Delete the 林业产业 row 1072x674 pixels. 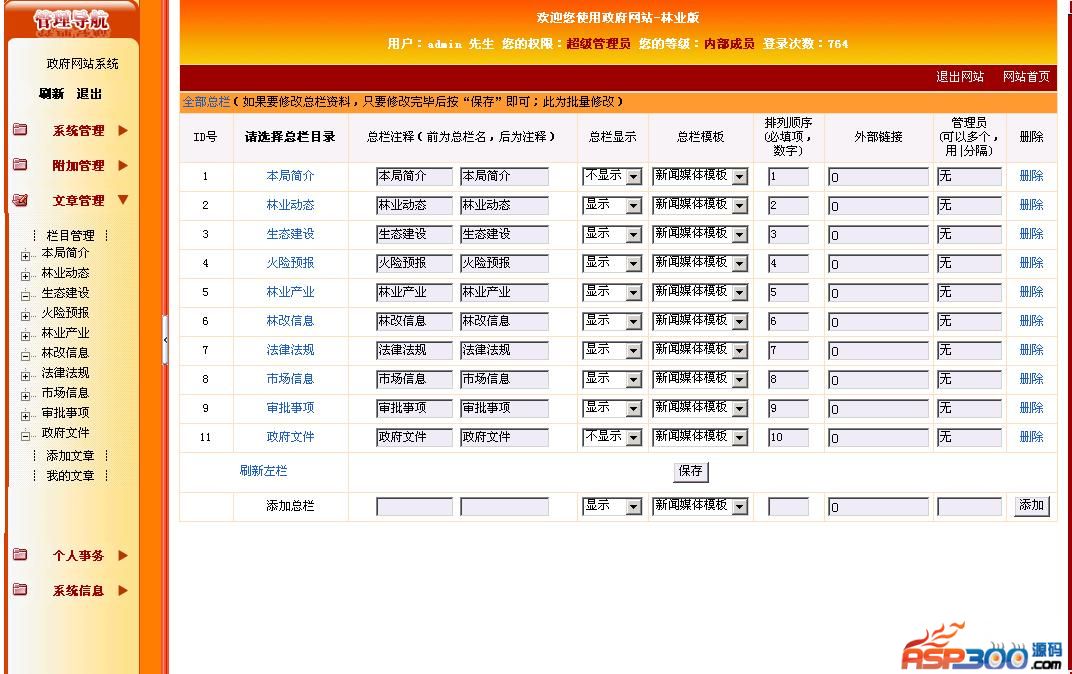click(1031, 292)
